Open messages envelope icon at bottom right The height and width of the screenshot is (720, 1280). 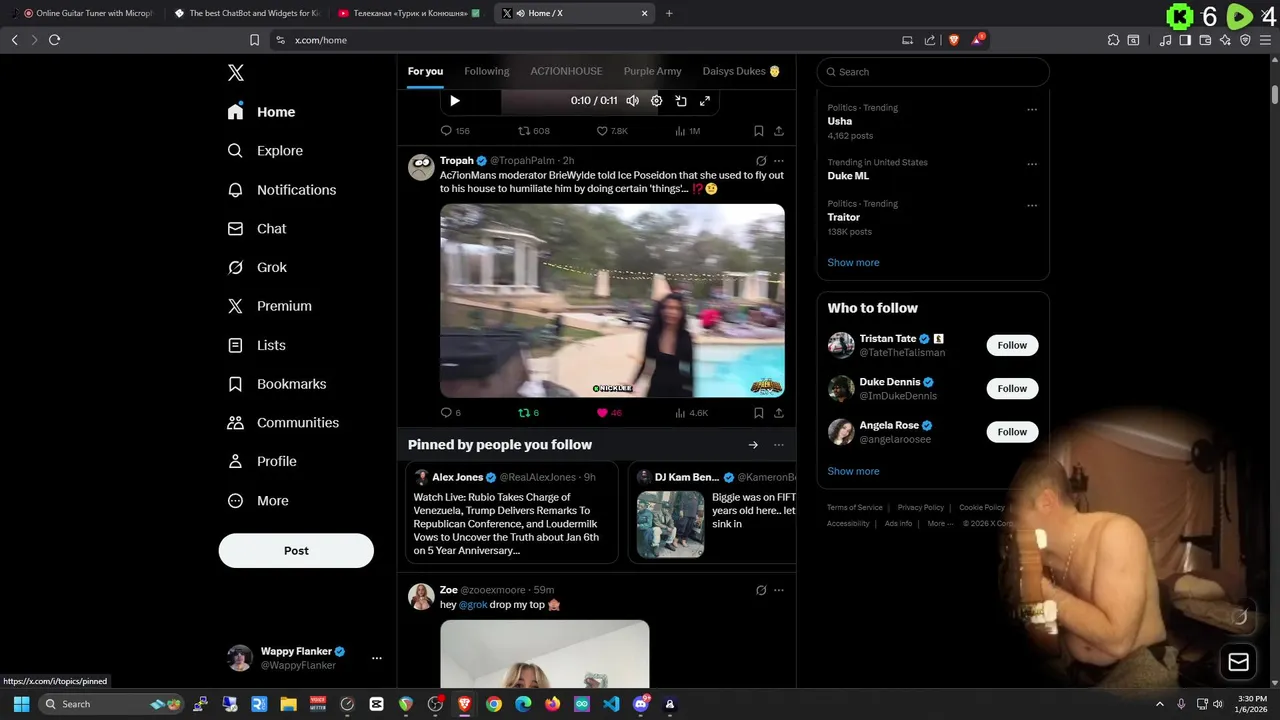click(x=1238, y=662)
